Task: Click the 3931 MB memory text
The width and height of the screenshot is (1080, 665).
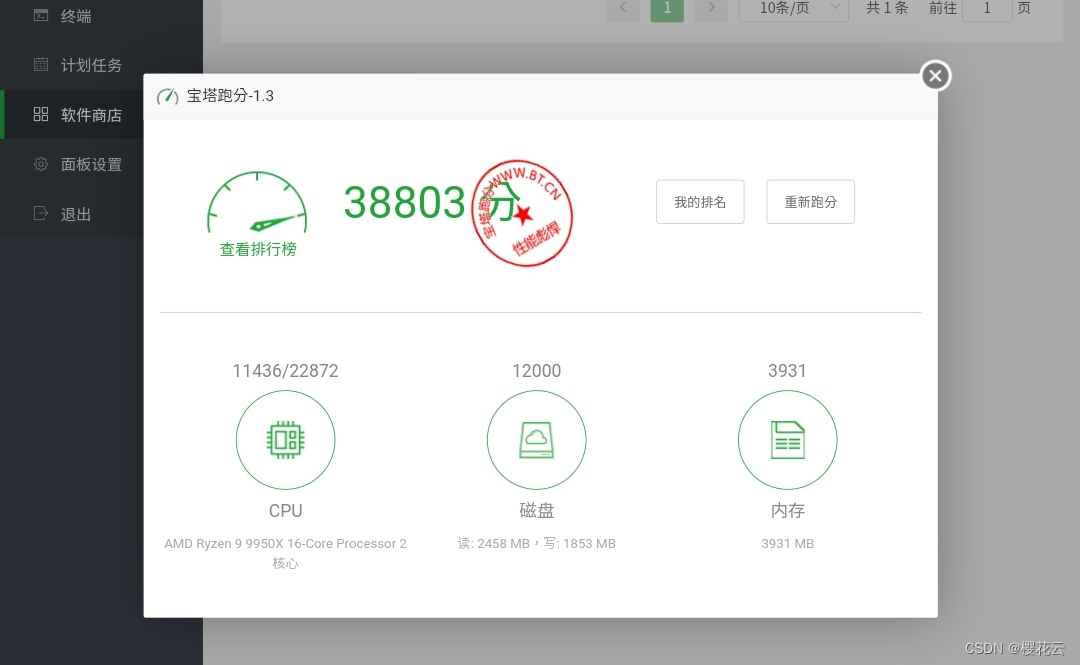Action: [787, 544]
